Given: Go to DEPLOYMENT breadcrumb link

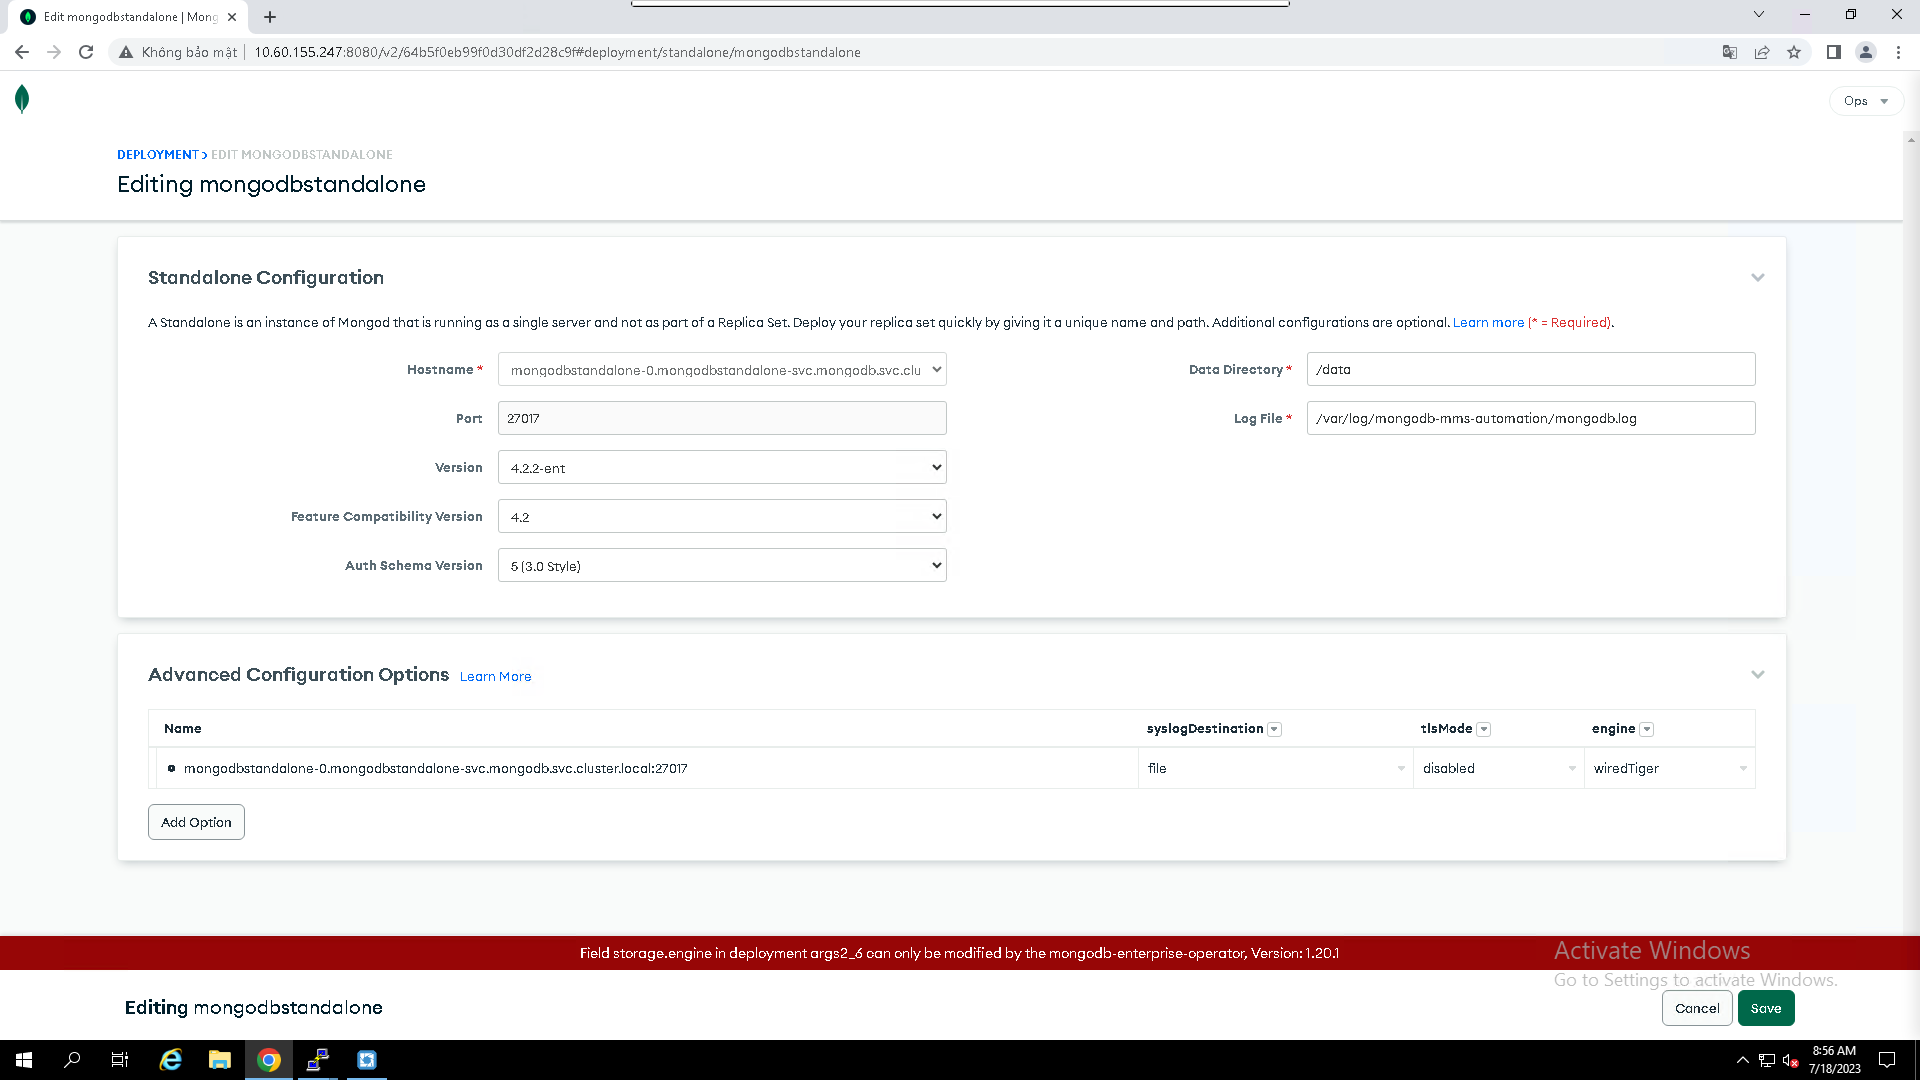Looking at the screenshot, I should pyautogui.click(x=158, y=154).
